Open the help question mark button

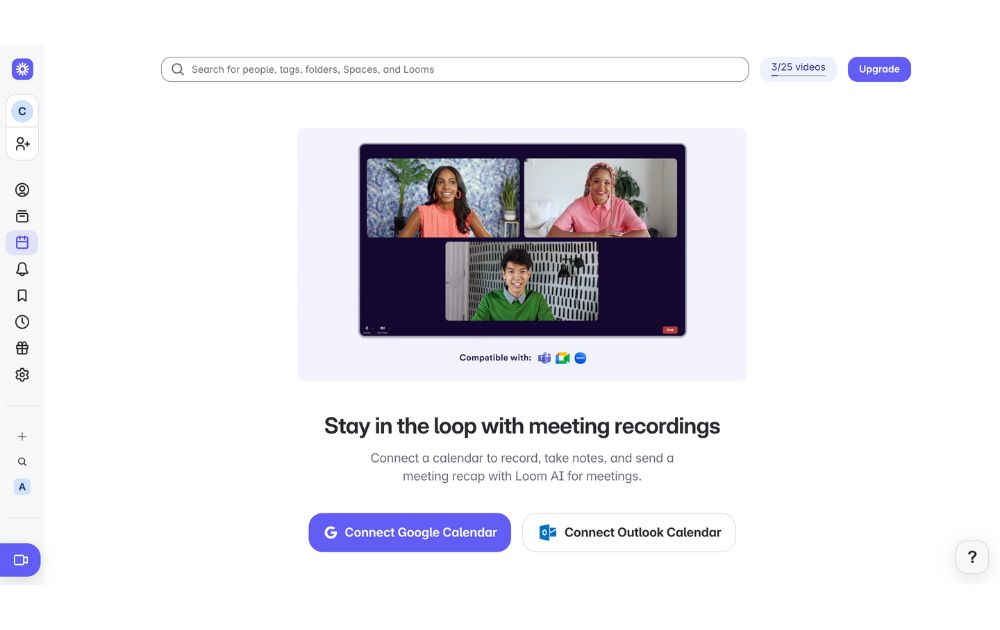[x=972, y=557]
